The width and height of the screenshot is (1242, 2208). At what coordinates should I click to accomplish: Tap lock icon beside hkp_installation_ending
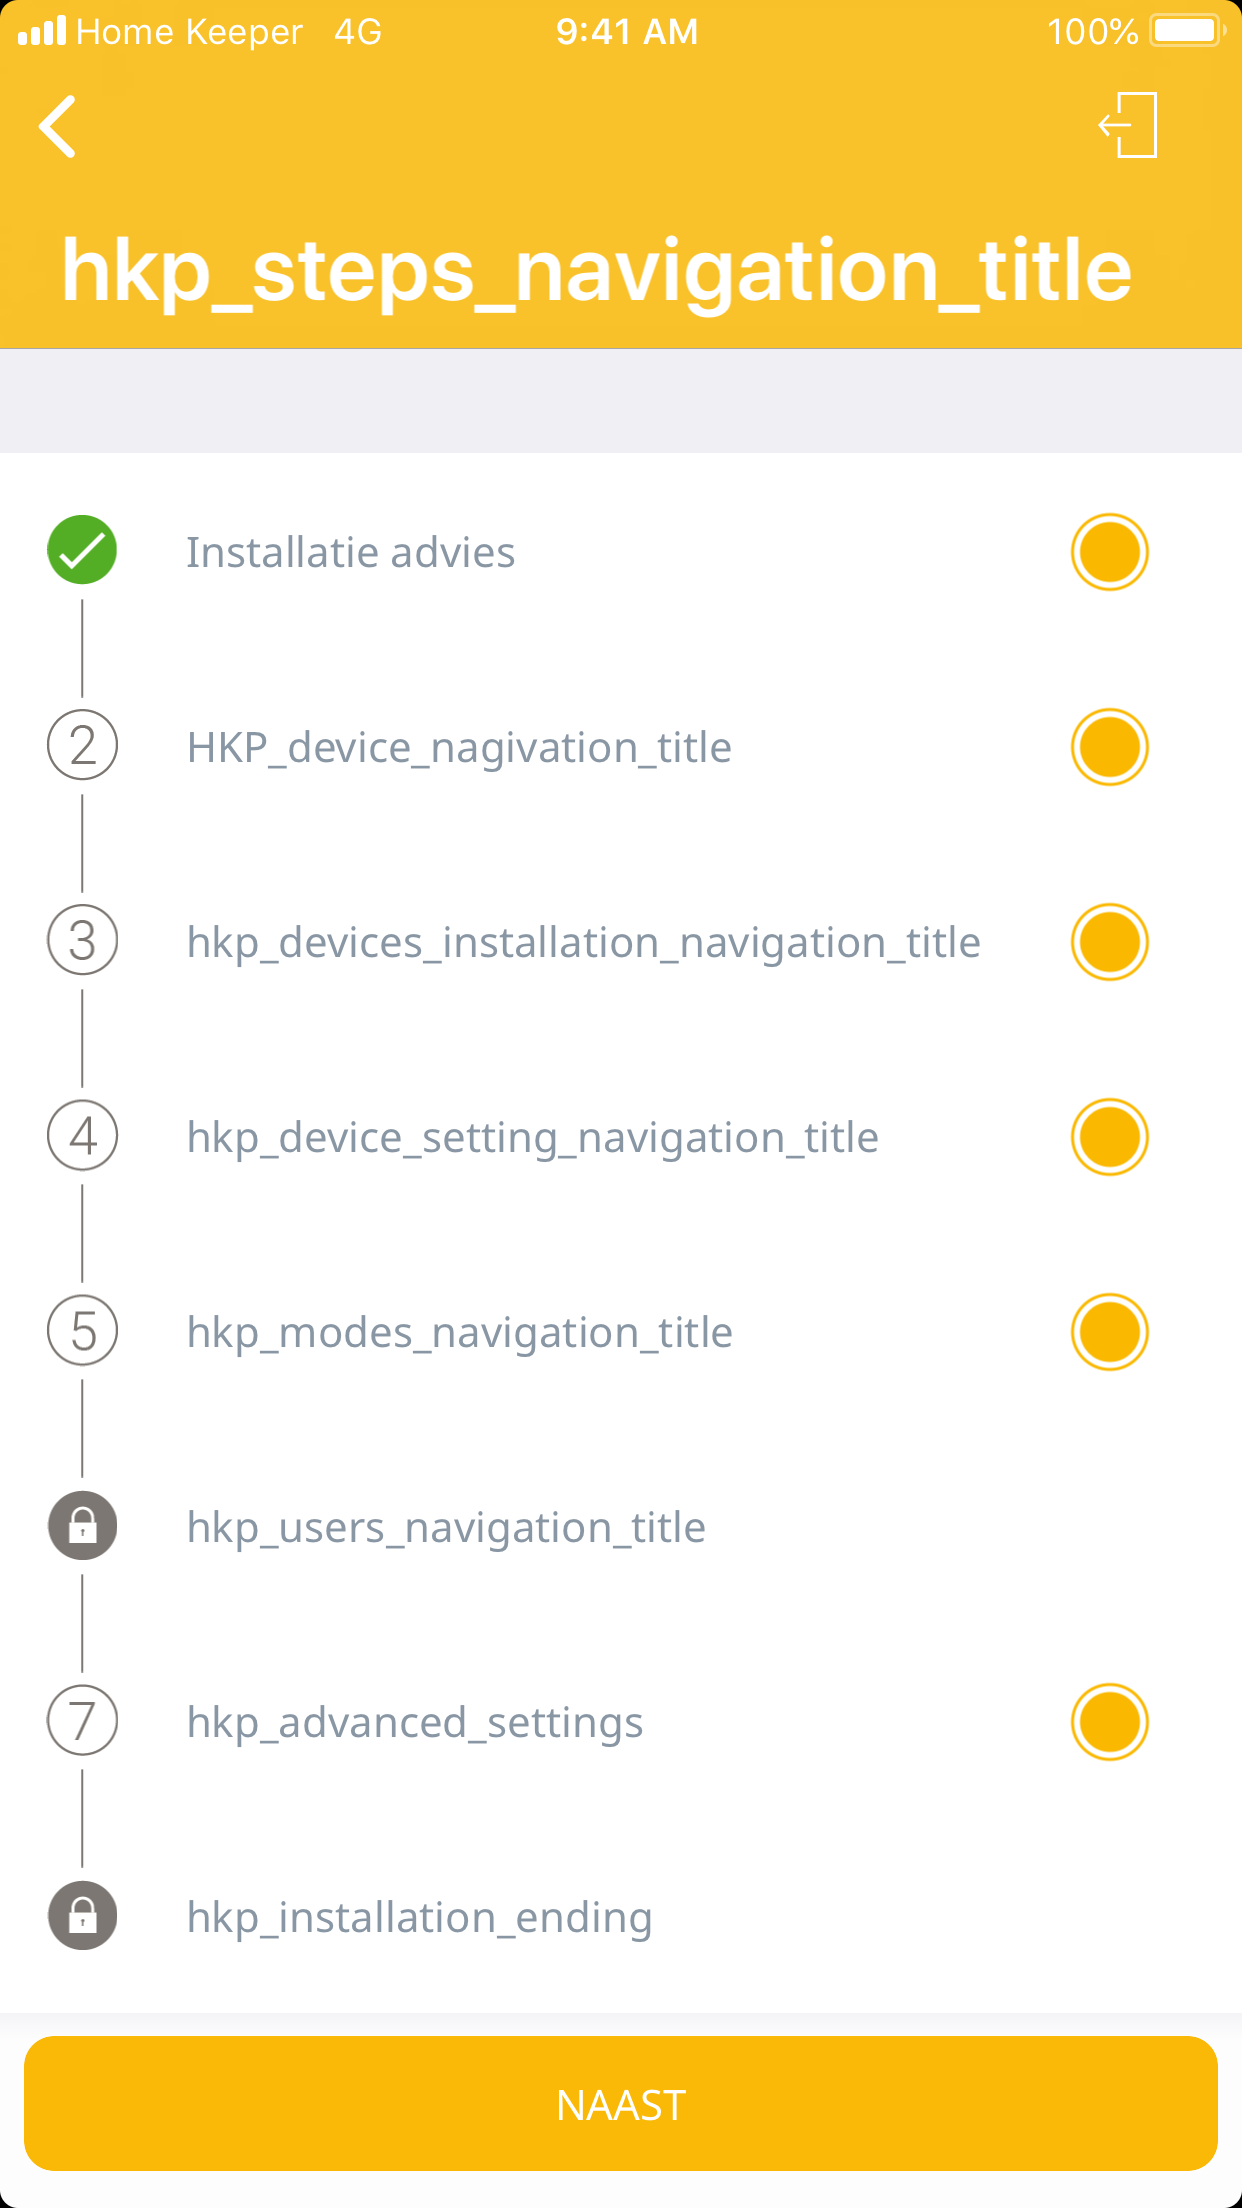pyautogui.click(x=83, y=1916)
